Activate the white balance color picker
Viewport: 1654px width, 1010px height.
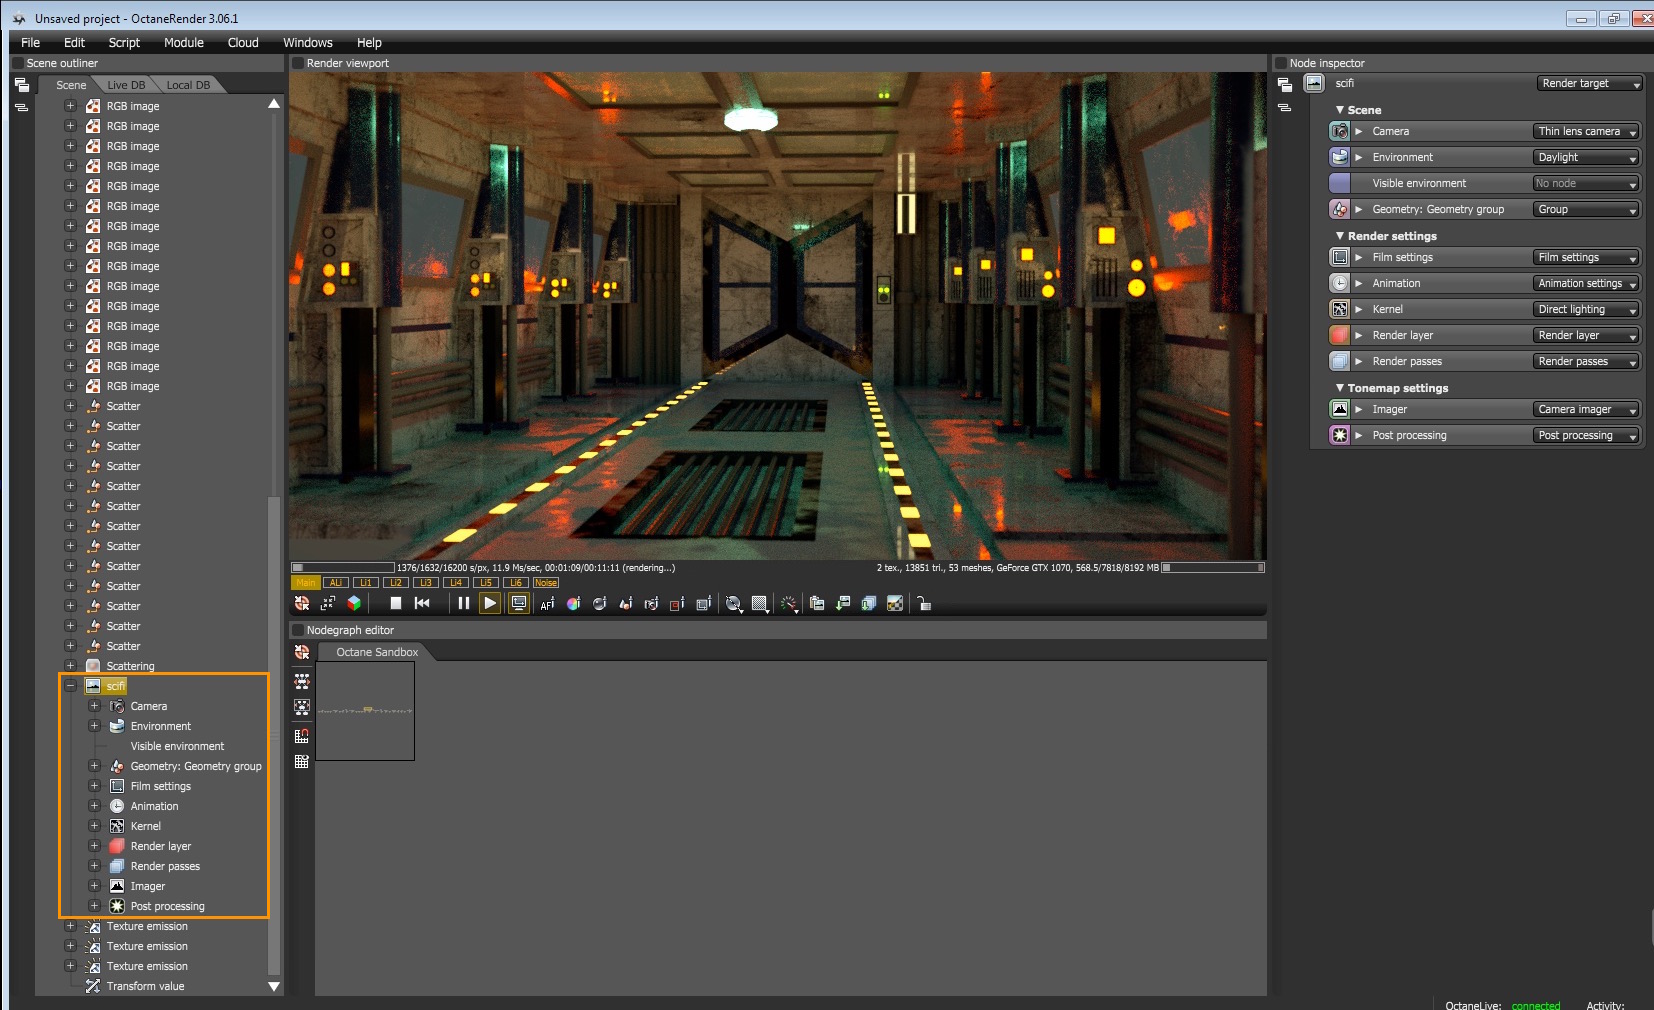[x=573, y=604]
